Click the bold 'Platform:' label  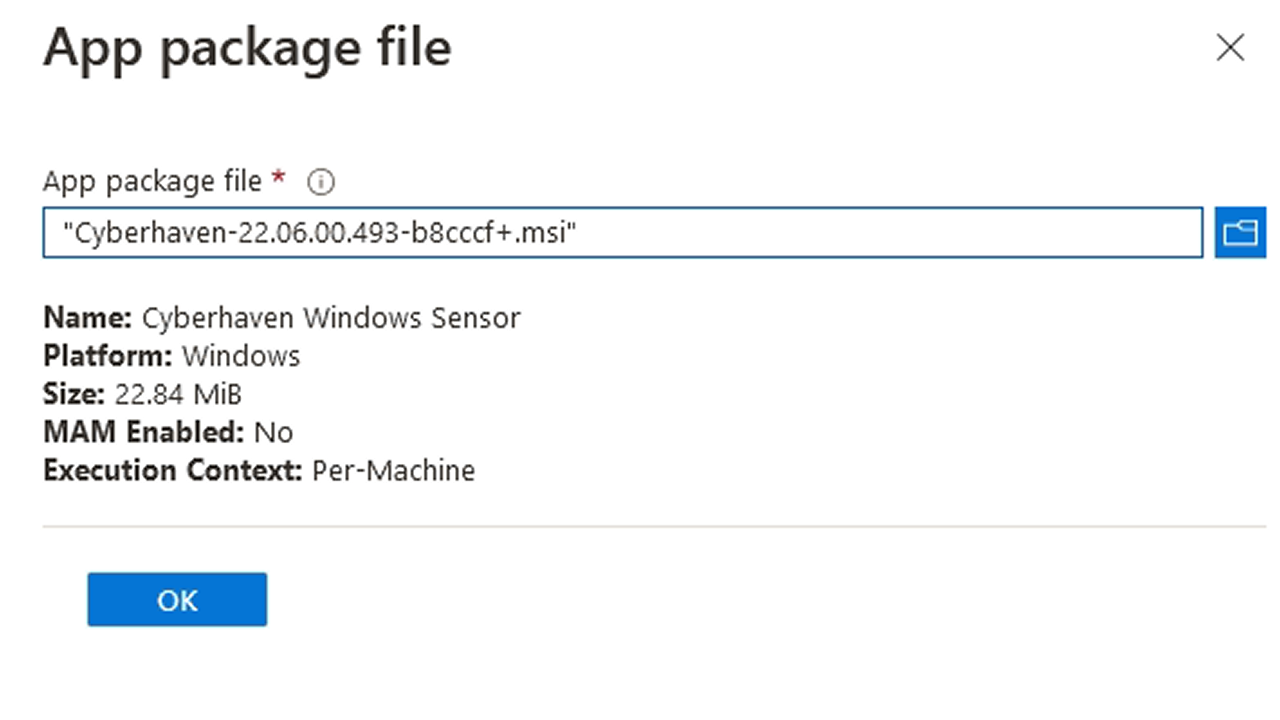[x=109, y=356]
